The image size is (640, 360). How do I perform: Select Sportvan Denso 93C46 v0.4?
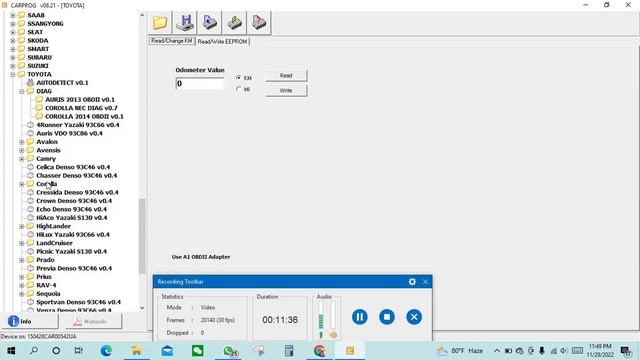click(x=78, y=302)
